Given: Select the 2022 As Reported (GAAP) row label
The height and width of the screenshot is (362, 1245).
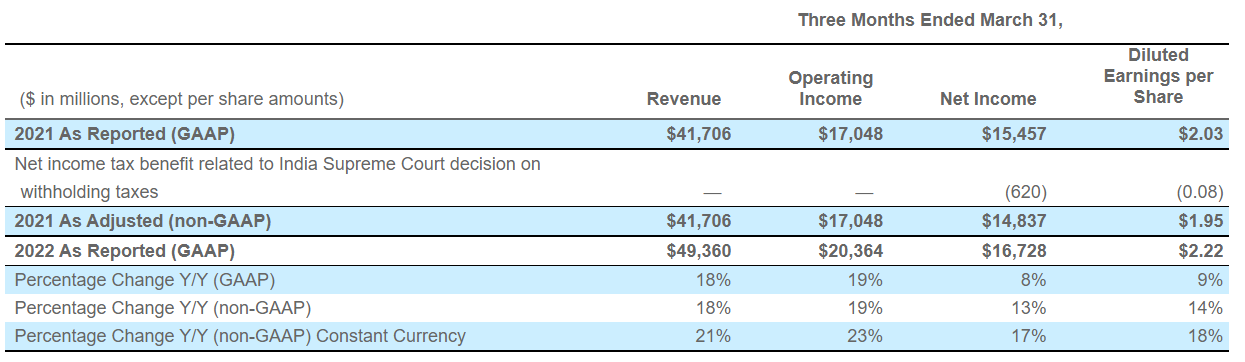Looking at the screenshot, I should pyautogui.click(x=125, y=250).
